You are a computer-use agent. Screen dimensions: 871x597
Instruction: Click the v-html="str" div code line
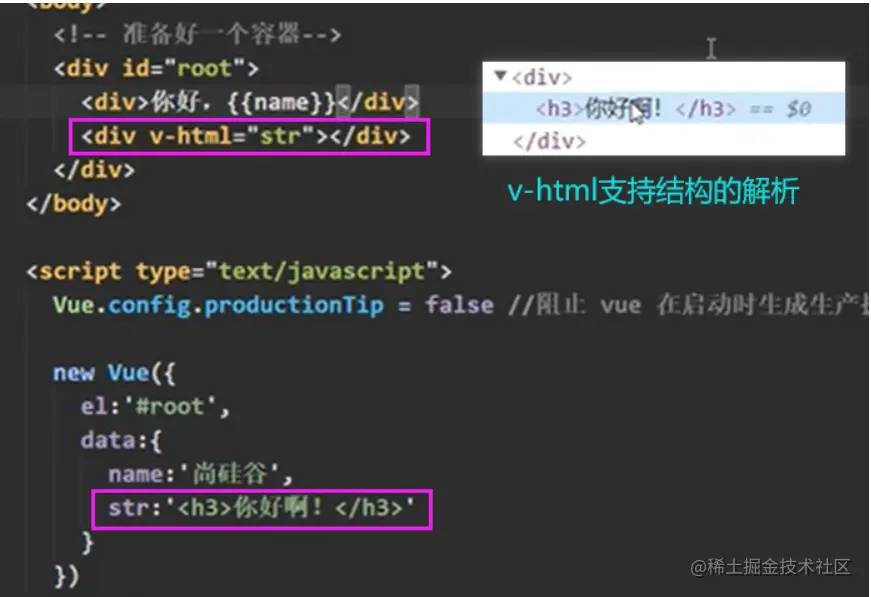pyautogui.click(x=246, y=136)
